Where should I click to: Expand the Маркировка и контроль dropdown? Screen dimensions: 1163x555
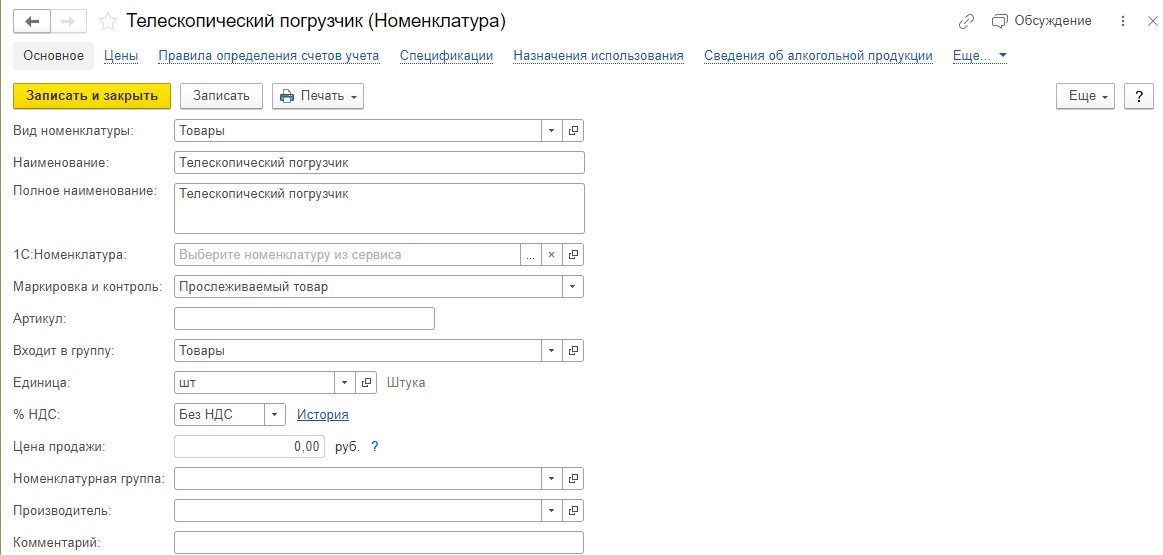pyautogui.click(x=573, y=286)
